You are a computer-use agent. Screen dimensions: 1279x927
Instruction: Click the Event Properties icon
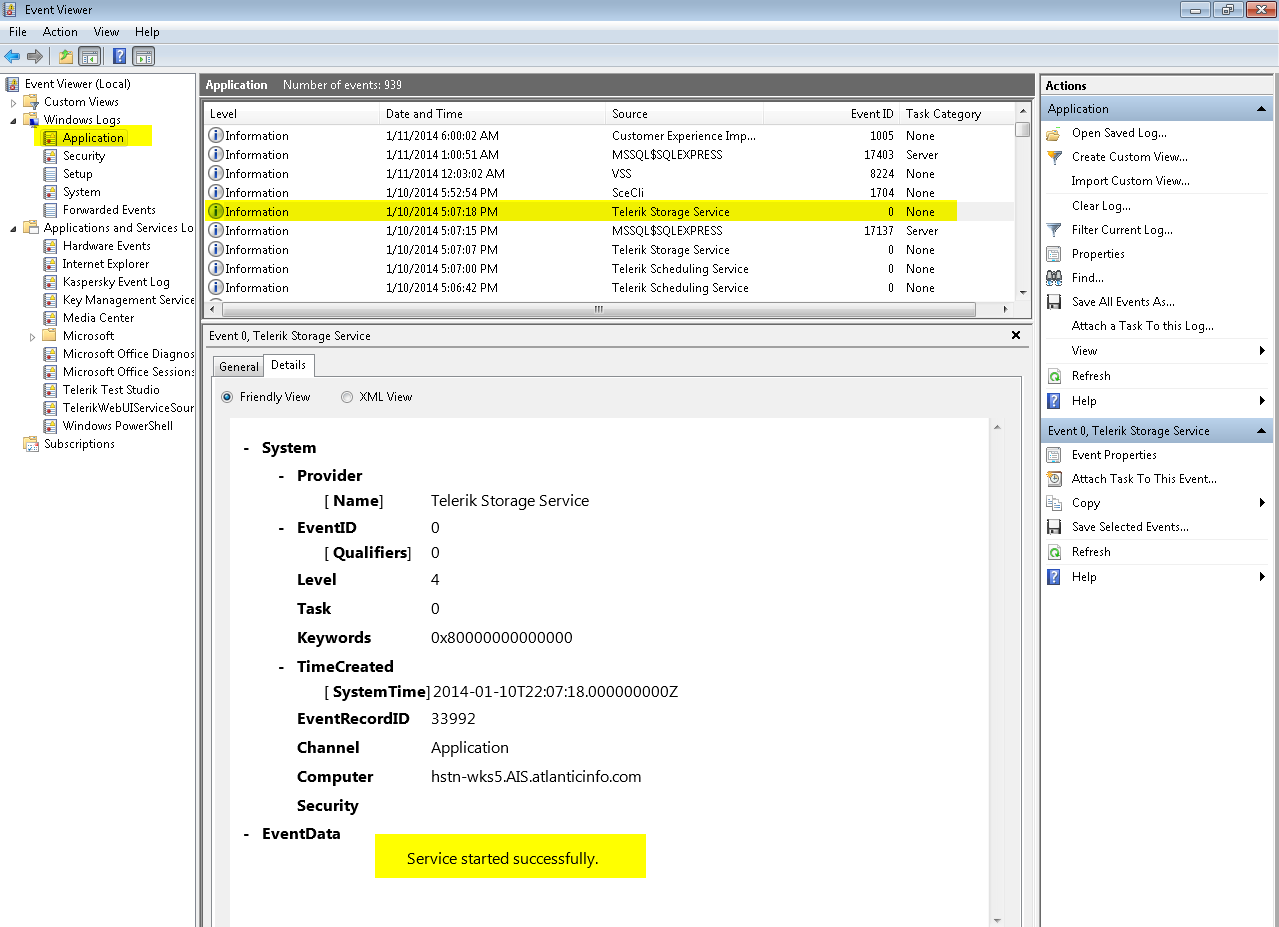coord(1054,455)
